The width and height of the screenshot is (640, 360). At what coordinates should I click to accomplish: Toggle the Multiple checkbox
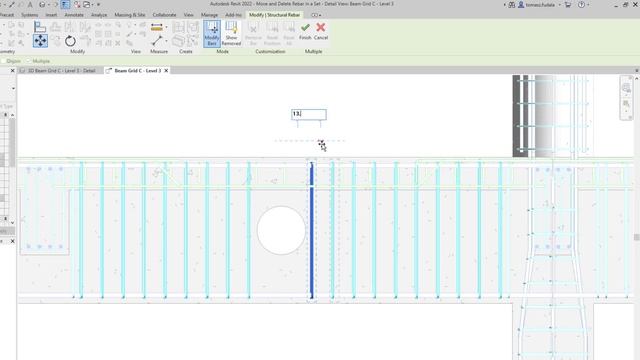click(x=29, y=61)
